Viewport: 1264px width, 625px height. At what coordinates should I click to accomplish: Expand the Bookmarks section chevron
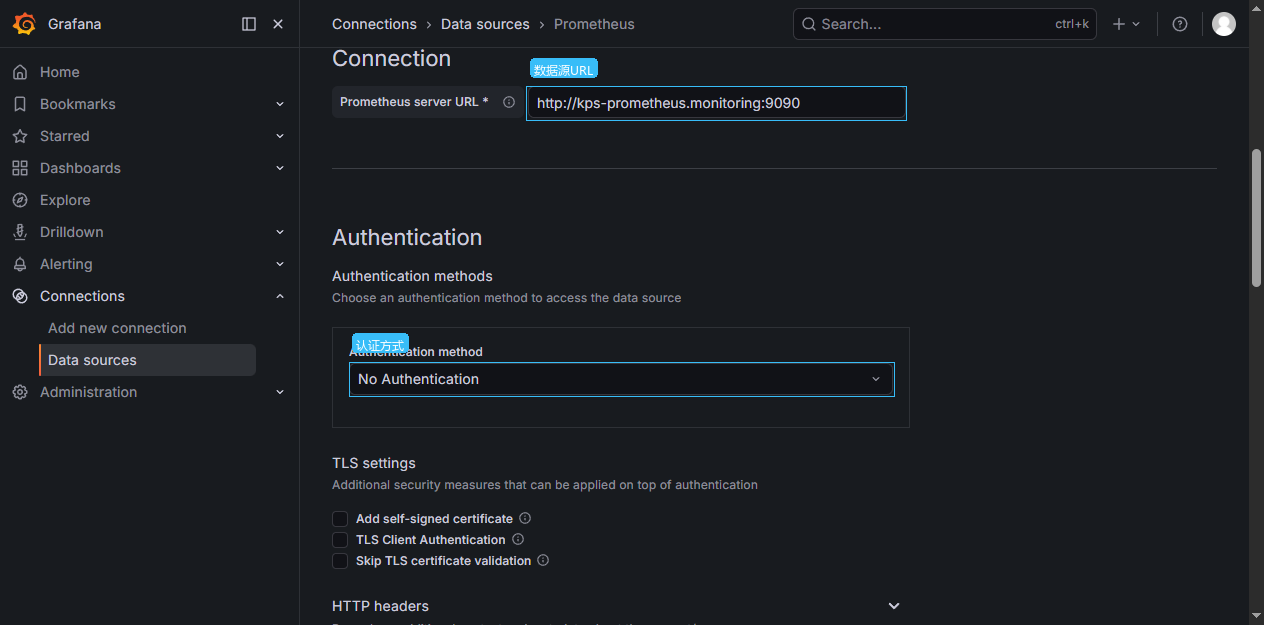tap(280, 104)
